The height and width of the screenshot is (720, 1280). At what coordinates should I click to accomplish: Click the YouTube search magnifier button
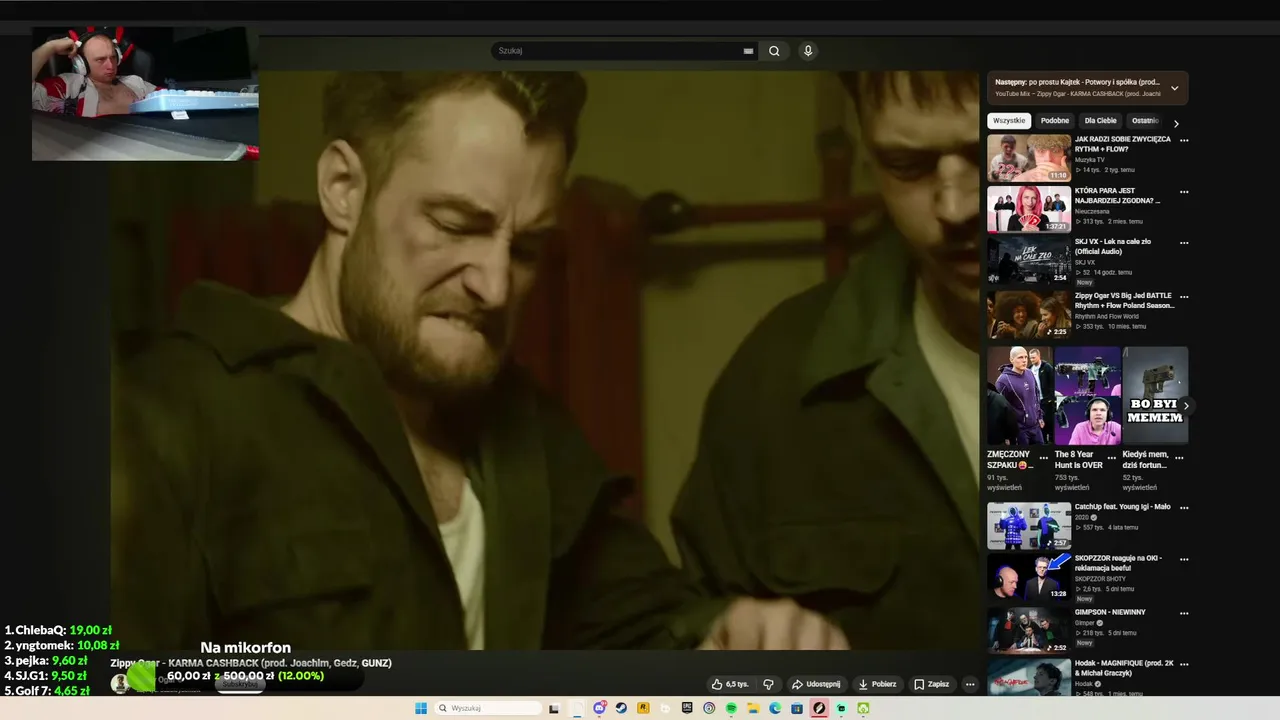(774, 51)
